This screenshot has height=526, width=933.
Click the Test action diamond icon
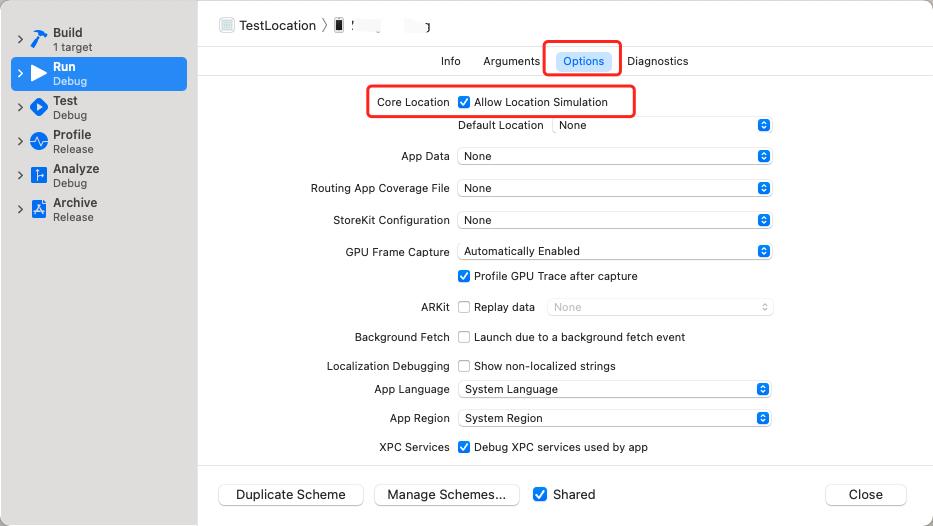[39, 107]
